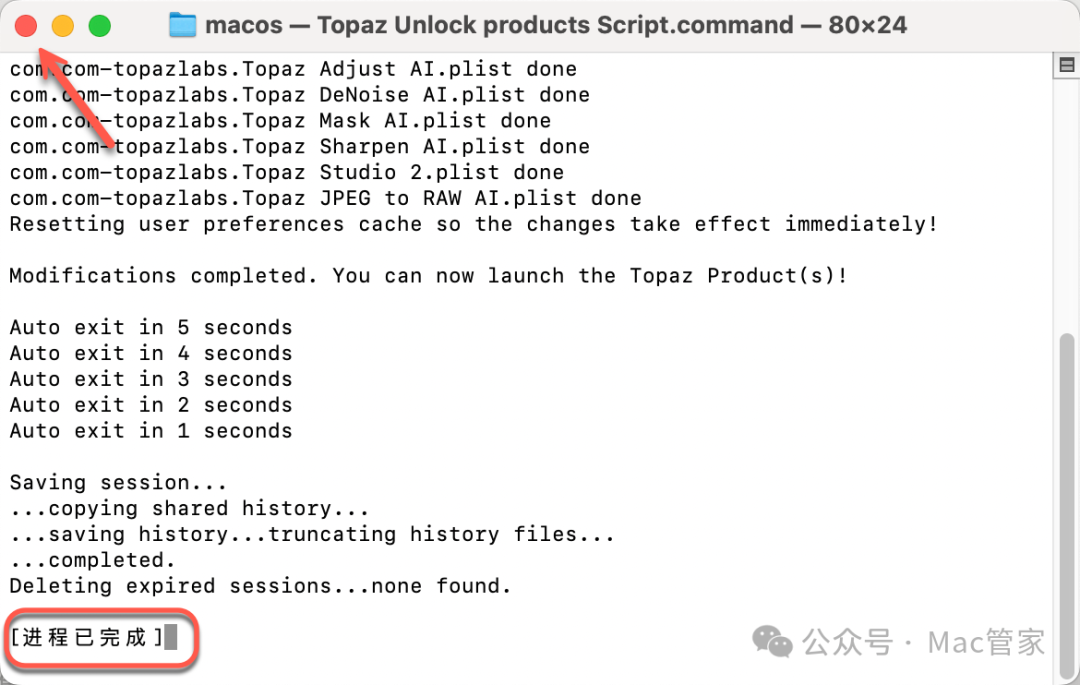1080x685 pixels.
Task: Click the '[进程已完成]' process completed text
Action: (86, 637)
